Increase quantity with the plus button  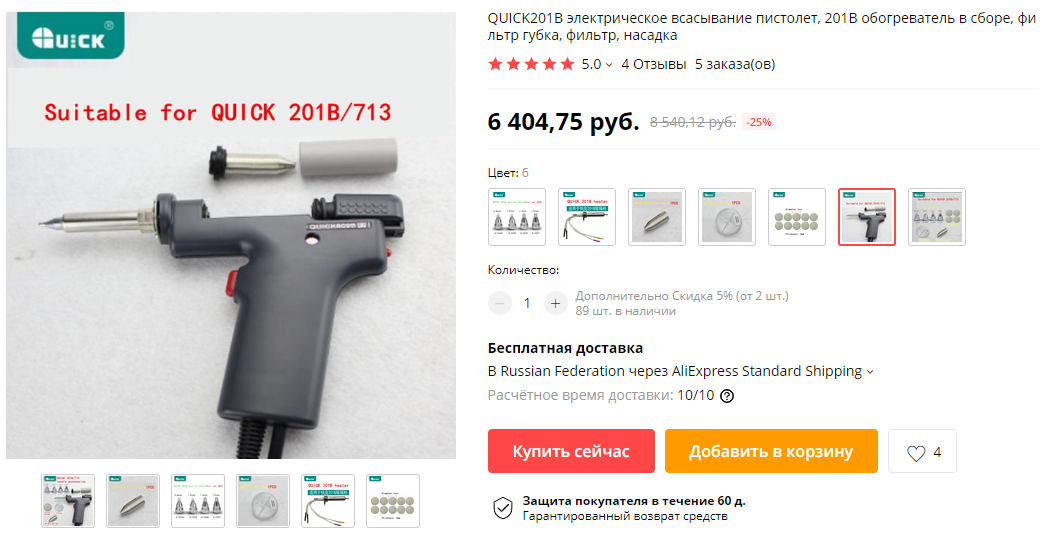tap(555, 303)
